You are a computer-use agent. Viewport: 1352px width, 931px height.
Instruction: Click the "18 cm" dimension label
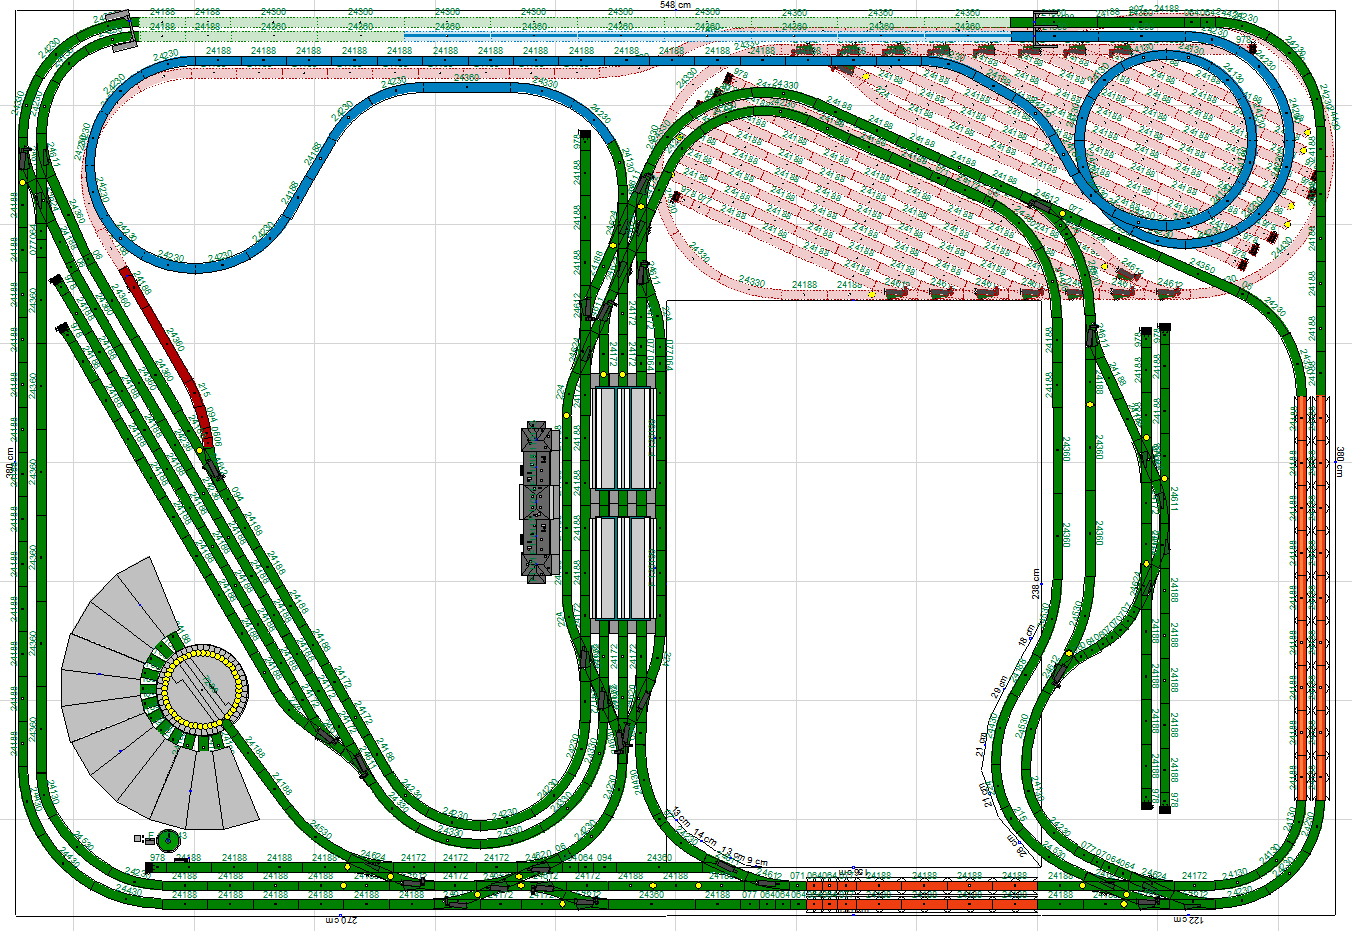tap(1025, 636)
